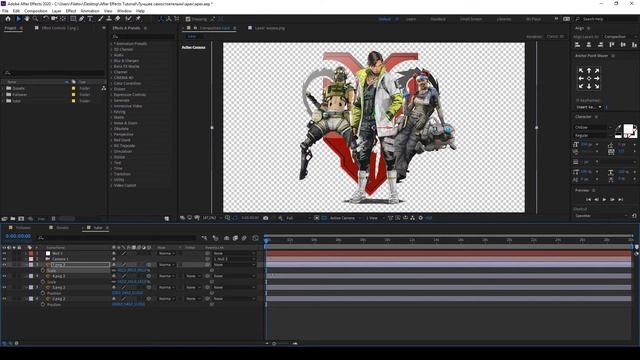Click the up arrow in Anchor Point Mover
This screenshot has height=360, width=640.
tap(589, 71)
